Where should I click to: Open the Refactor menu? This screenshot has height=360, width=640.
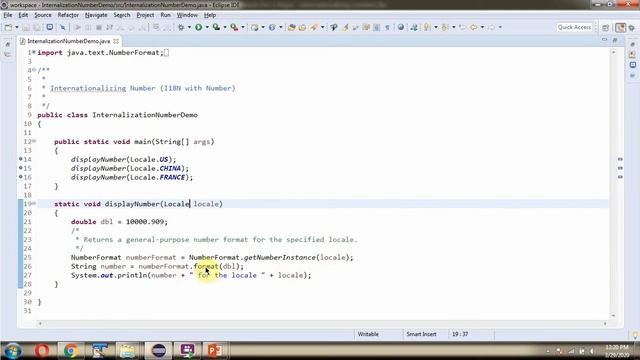(x=68, y=15)
